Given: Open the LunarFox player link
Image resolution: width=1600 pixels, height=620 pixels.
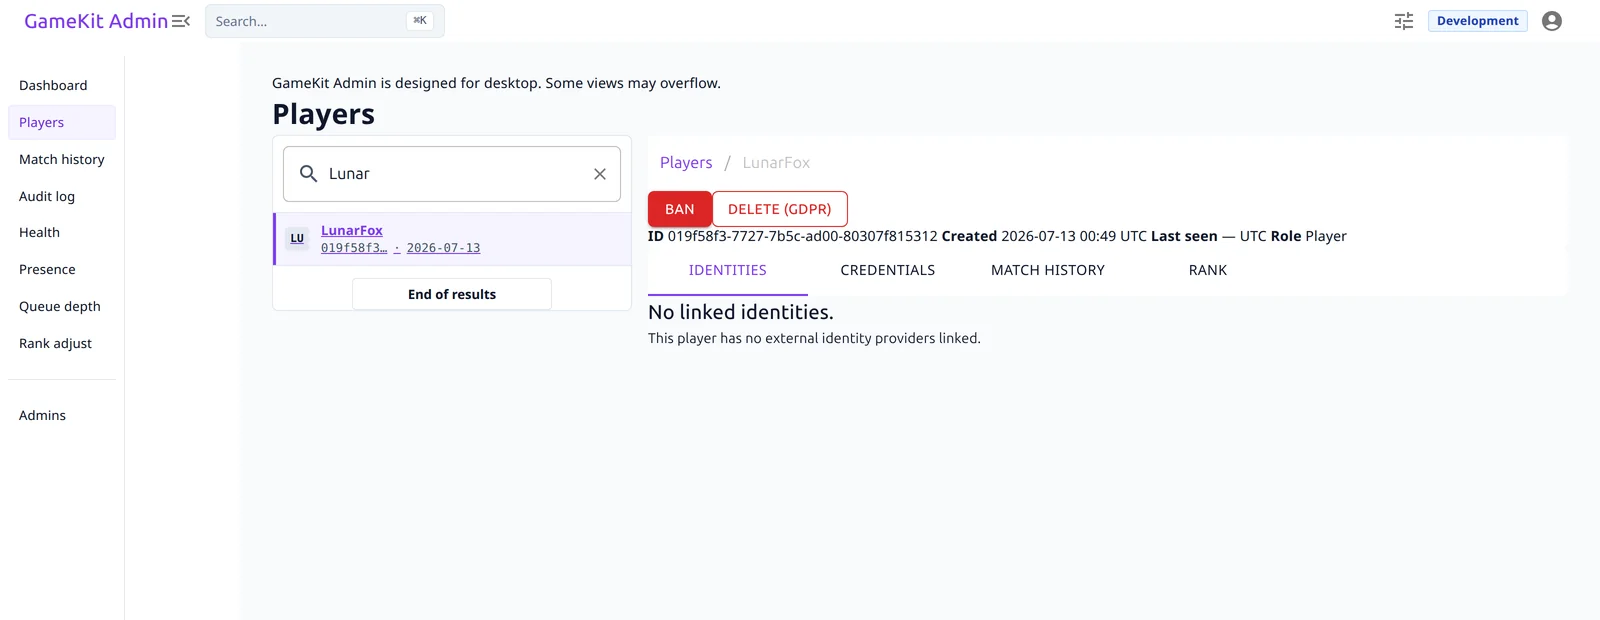Looking at the screenshot, I should pos(352,231).
